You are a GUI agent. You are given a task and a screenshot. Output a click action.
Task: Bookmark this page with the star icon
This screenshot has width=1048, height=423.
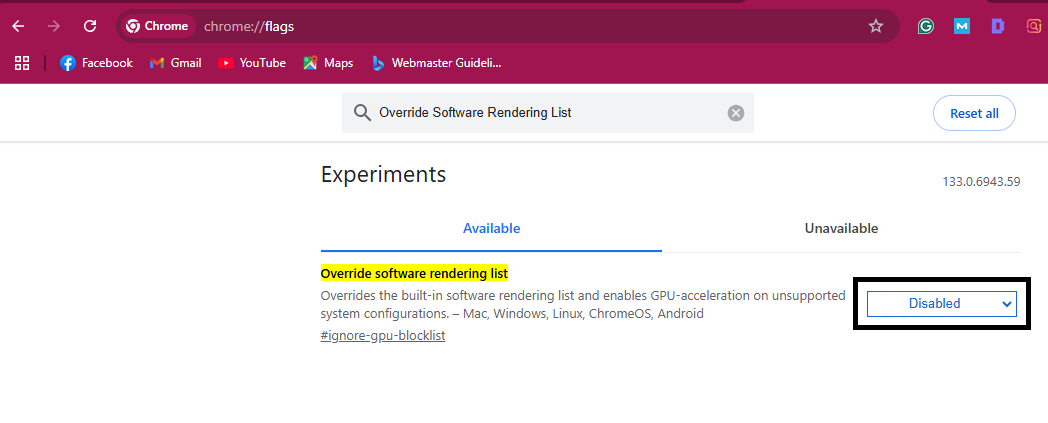click(x=876, y=26)
